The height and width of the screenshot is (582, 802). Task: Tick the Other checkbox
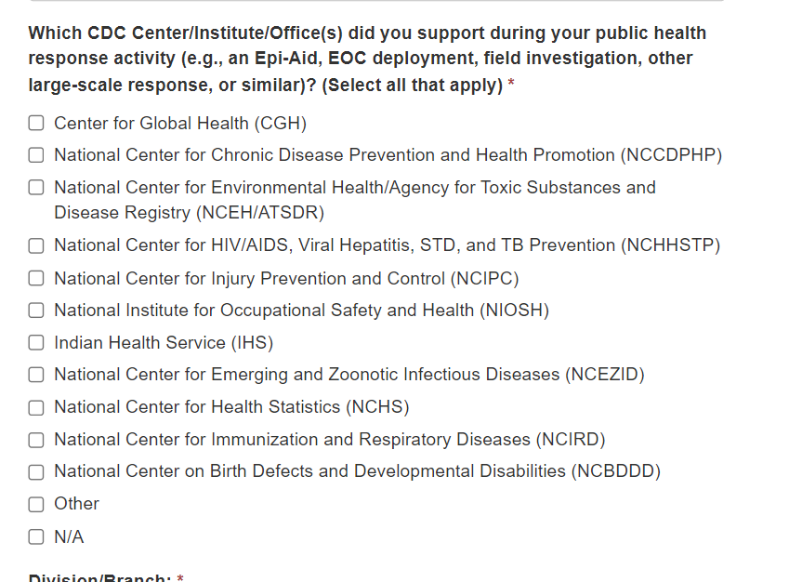tap(36, 504)
